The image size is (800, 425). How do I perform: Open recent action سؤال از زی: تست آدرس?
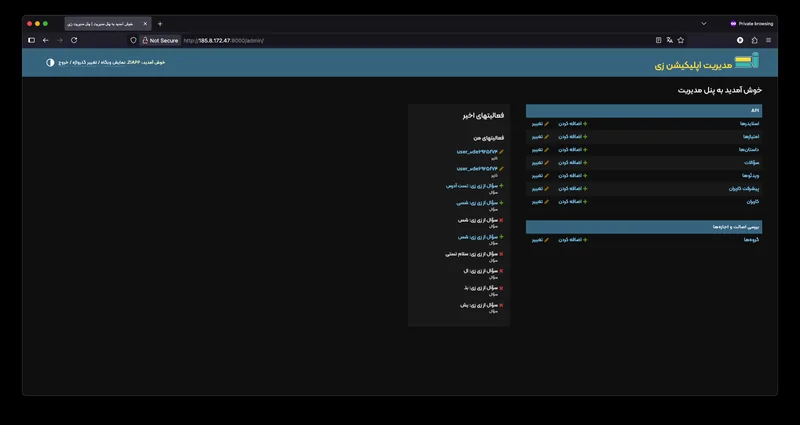472,186
